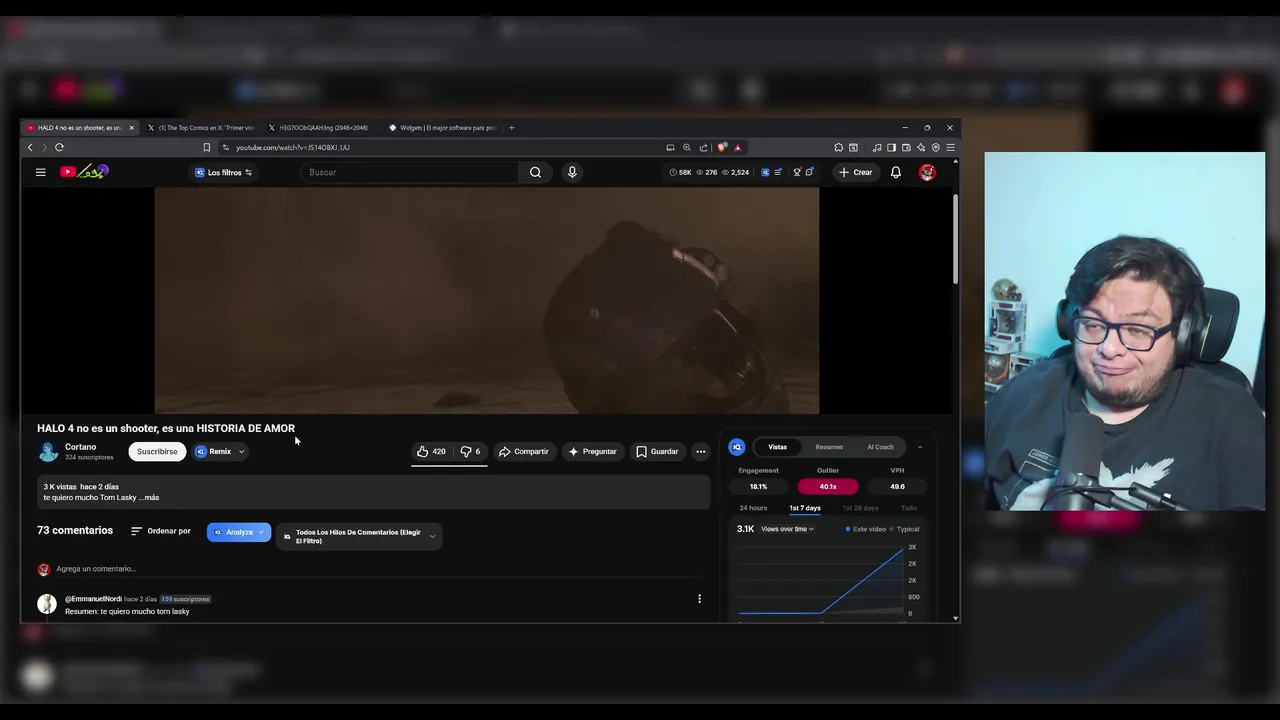Select the 1st 7 days range
This screenshot has width=1280, height=720.
[805, 508]
